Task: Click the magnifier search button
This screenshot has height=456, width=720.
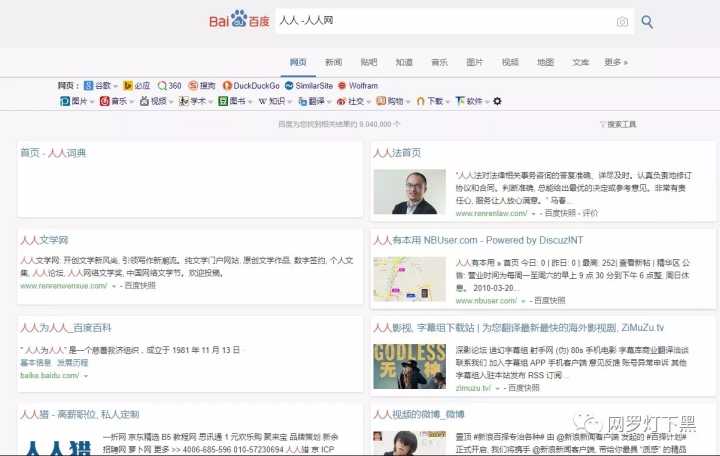Action: pyautogui.click(x=647, y=22)
